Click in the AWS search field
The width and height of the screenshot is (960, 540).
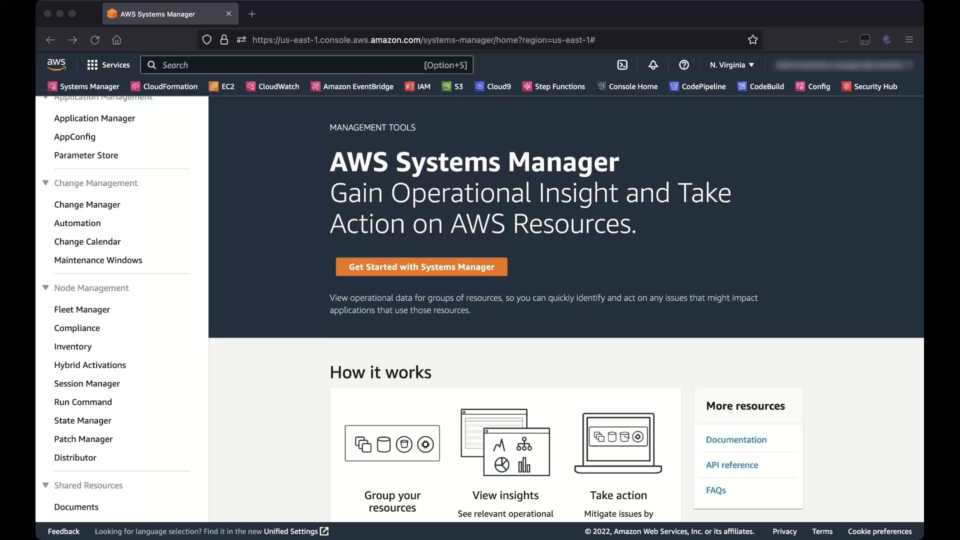[306, 65]
